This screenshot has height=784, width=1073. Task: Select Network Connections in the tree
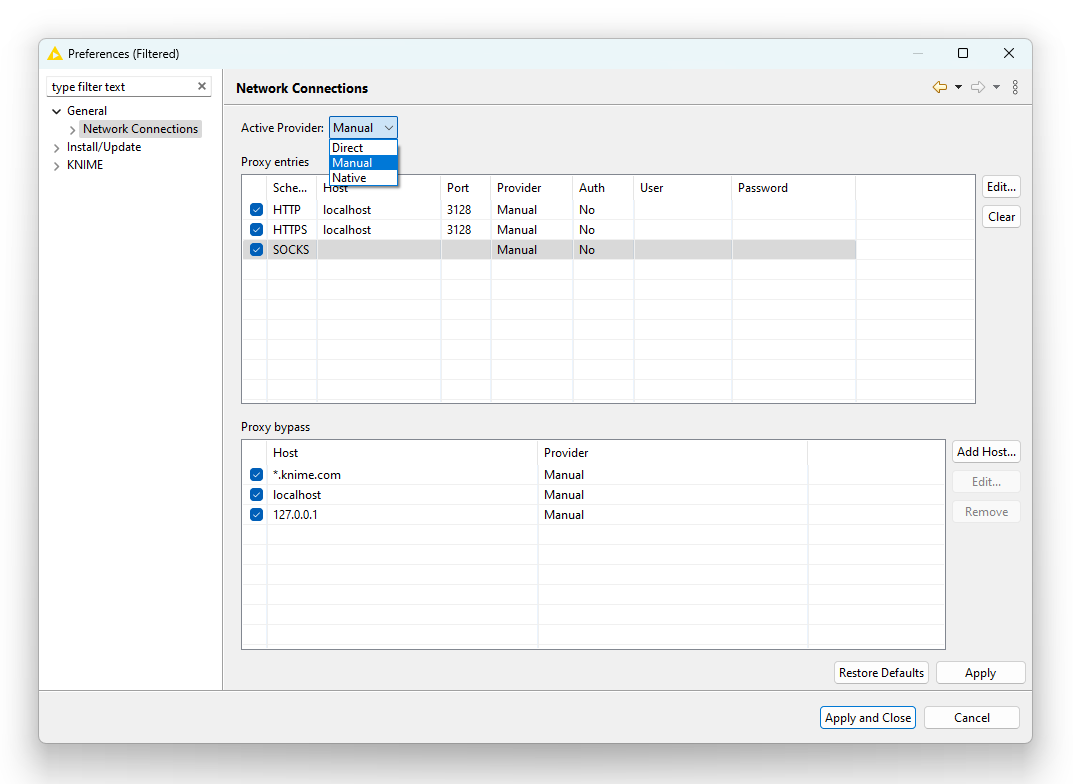140,129
